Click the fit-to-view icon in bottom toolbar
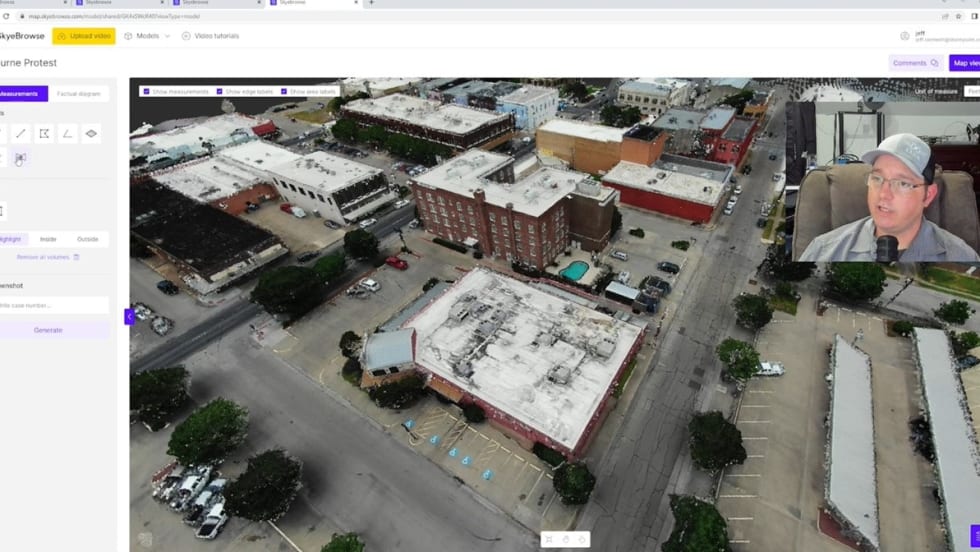The width and height of the screenshot is (980, 552). (x=548, y=539)
